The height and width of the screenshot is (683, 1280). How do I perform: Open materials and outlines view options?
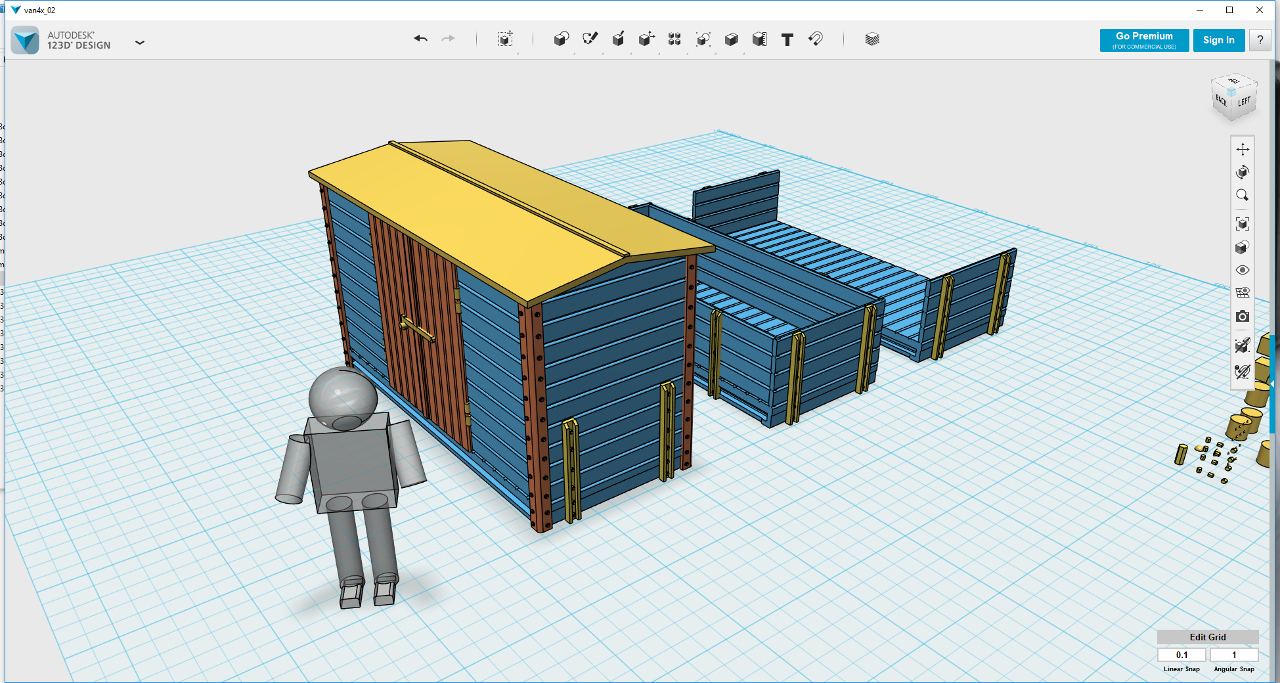(x=1242, y=247)
